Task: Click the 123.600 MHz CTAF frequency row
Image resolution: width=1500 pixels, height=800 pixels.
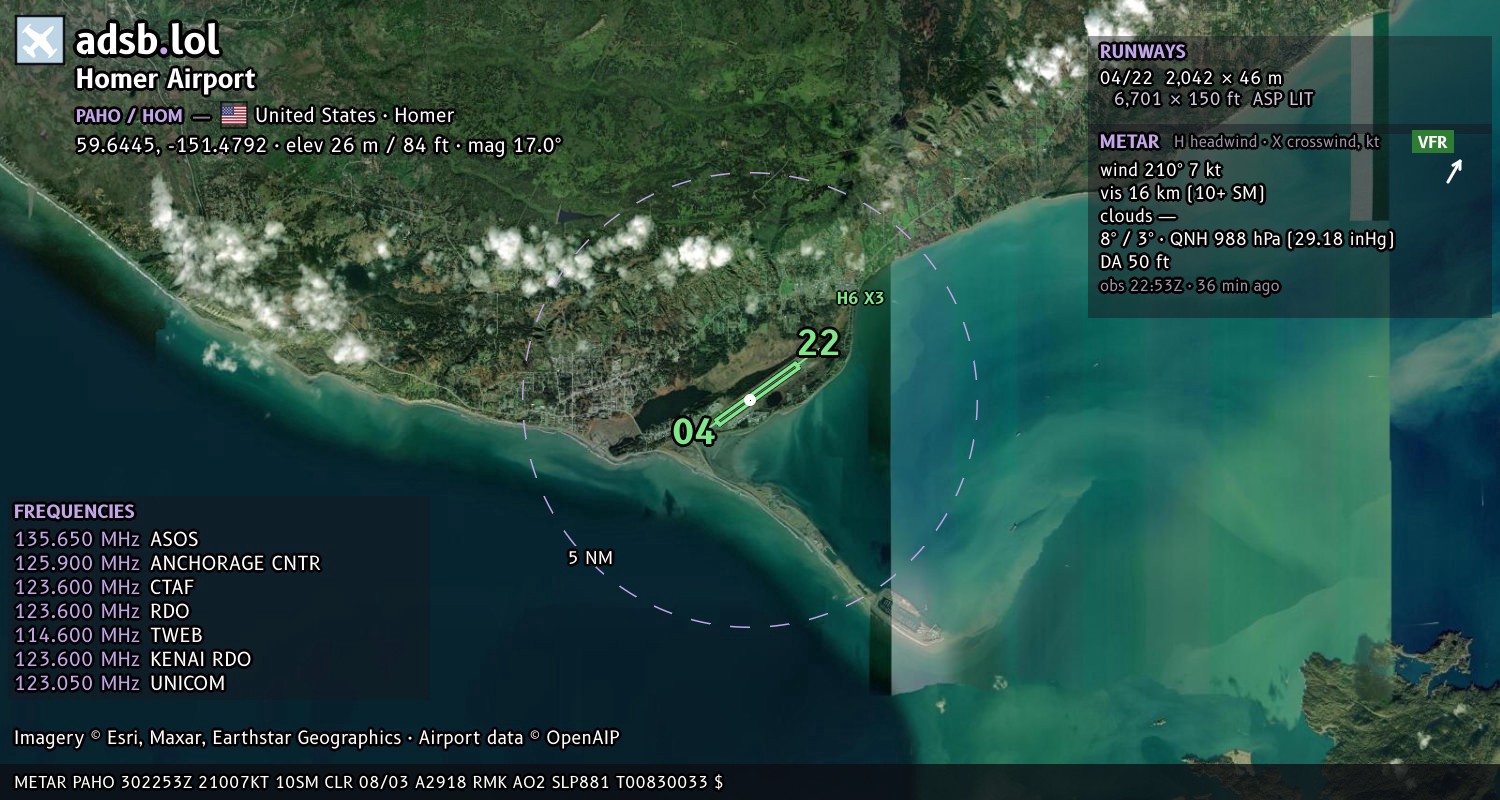Action: click(x=104, y=587)
